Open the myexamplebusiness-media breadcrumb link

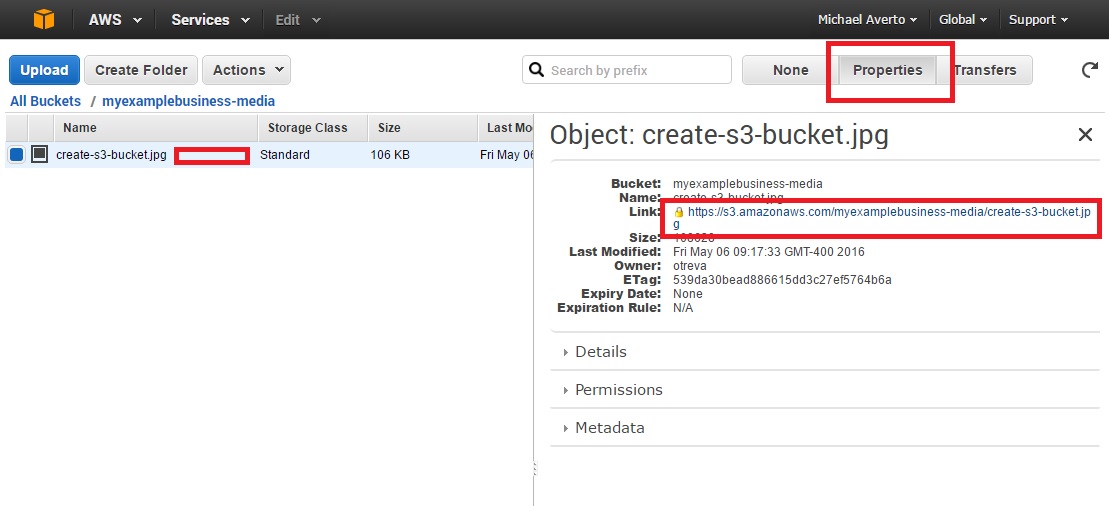[x=188, y=101]
